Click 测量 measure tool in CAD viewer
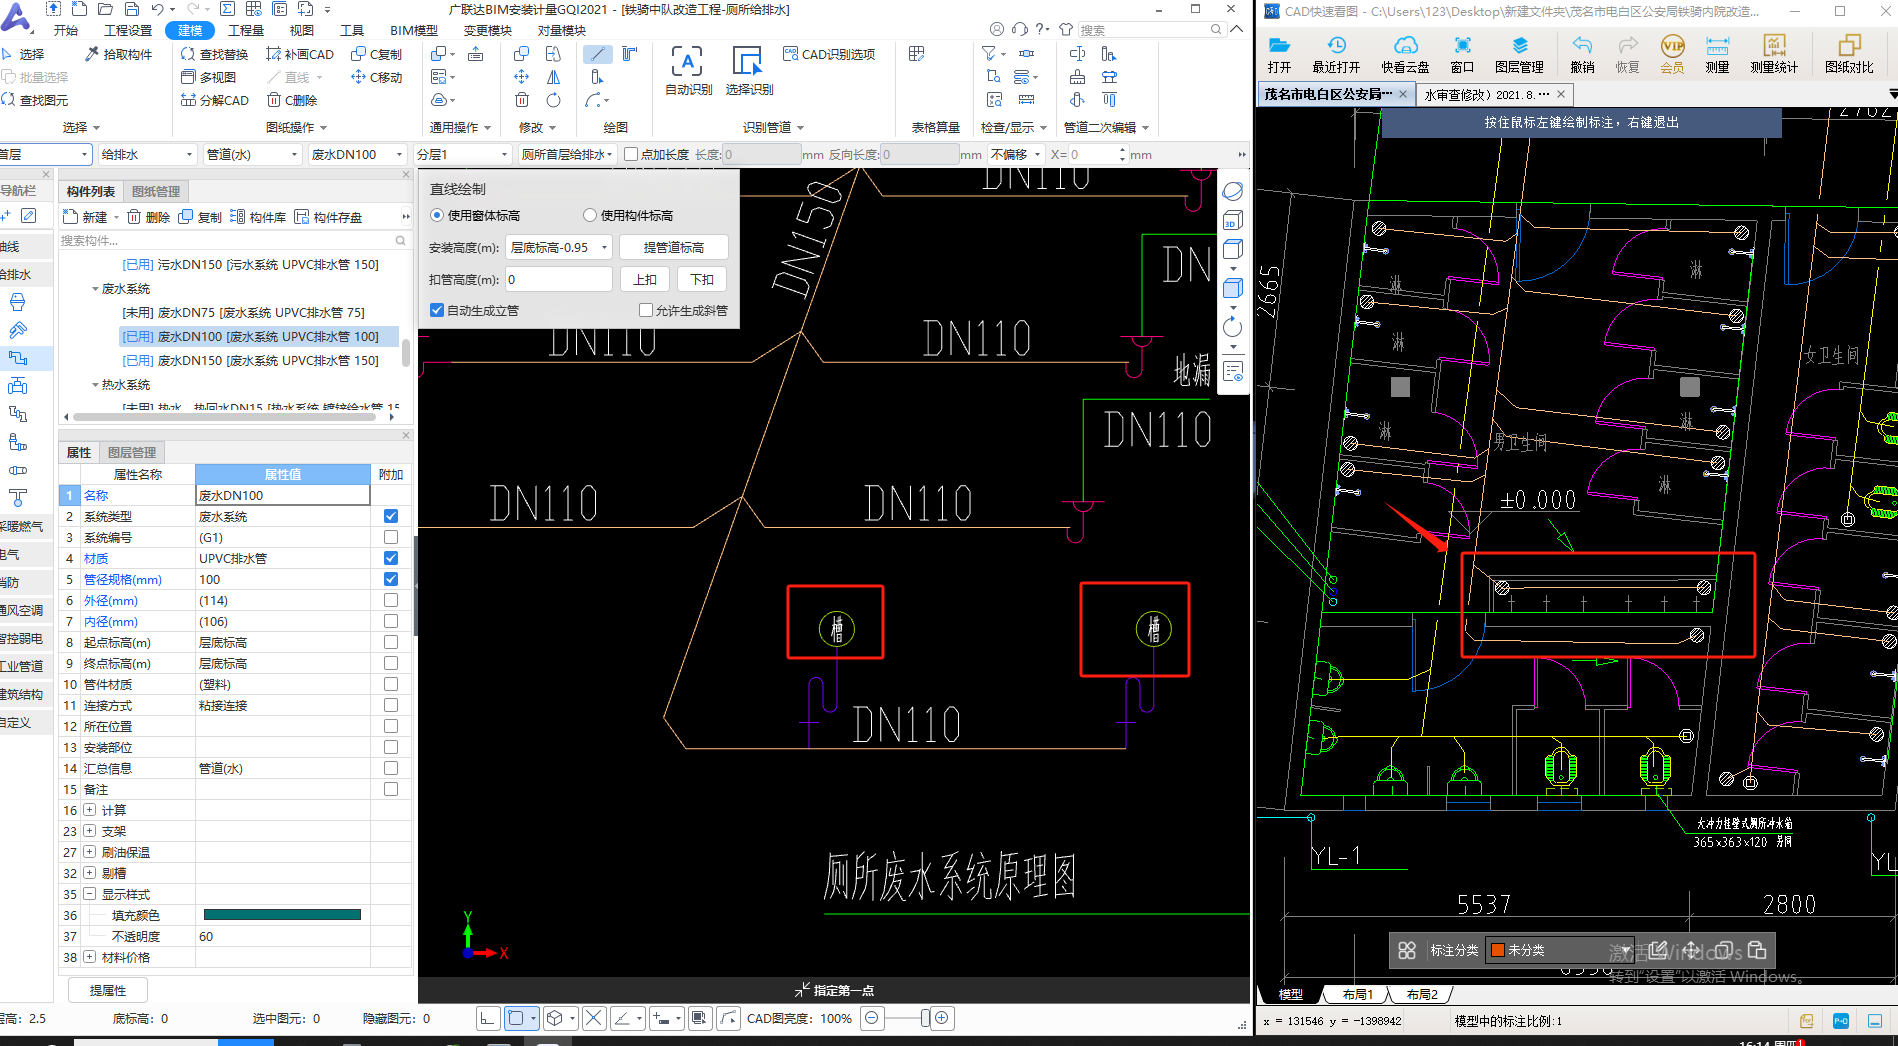1898x1046 pixels. [1717, 54]
